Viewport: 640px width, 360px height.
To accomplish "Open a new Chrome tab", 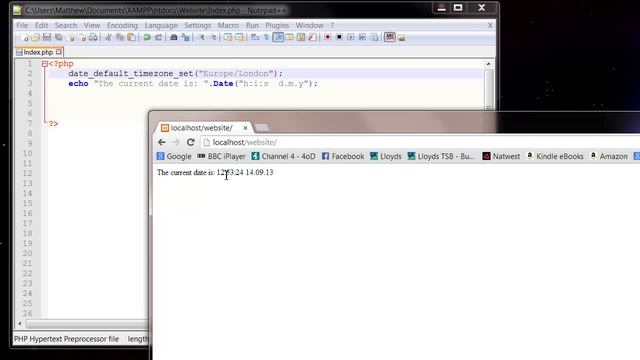I will pyautogui.click(x=262, y=128).
